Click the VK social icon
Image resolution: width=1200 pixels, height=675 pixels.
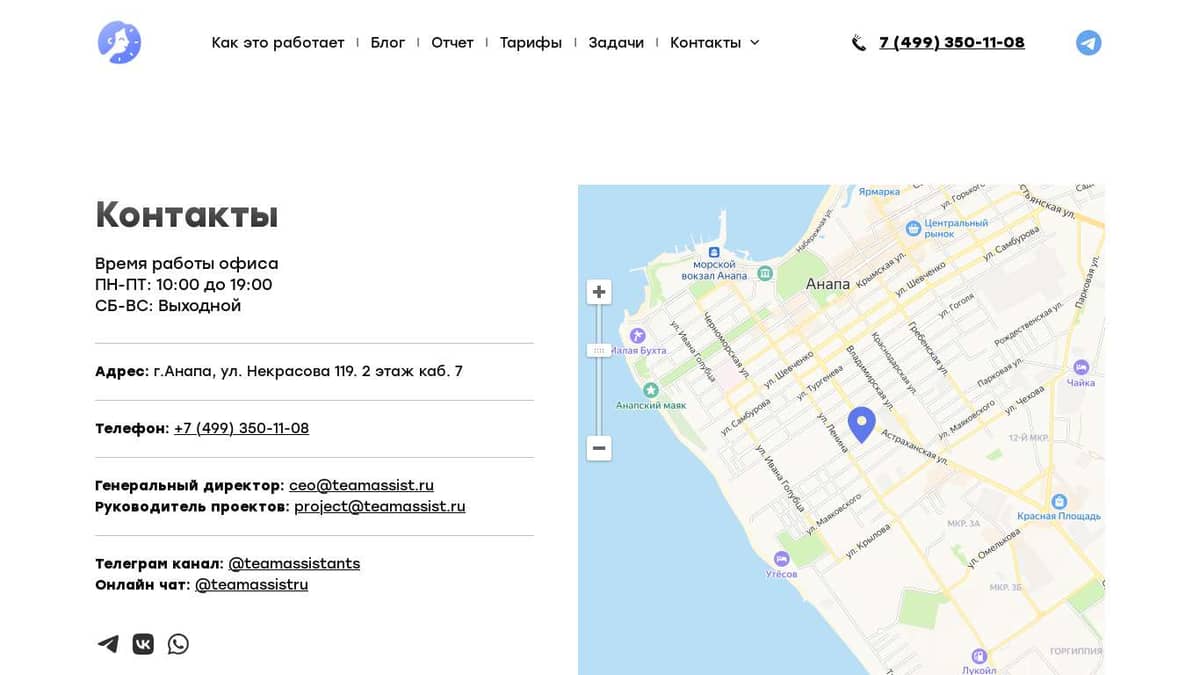pos(143,644)
